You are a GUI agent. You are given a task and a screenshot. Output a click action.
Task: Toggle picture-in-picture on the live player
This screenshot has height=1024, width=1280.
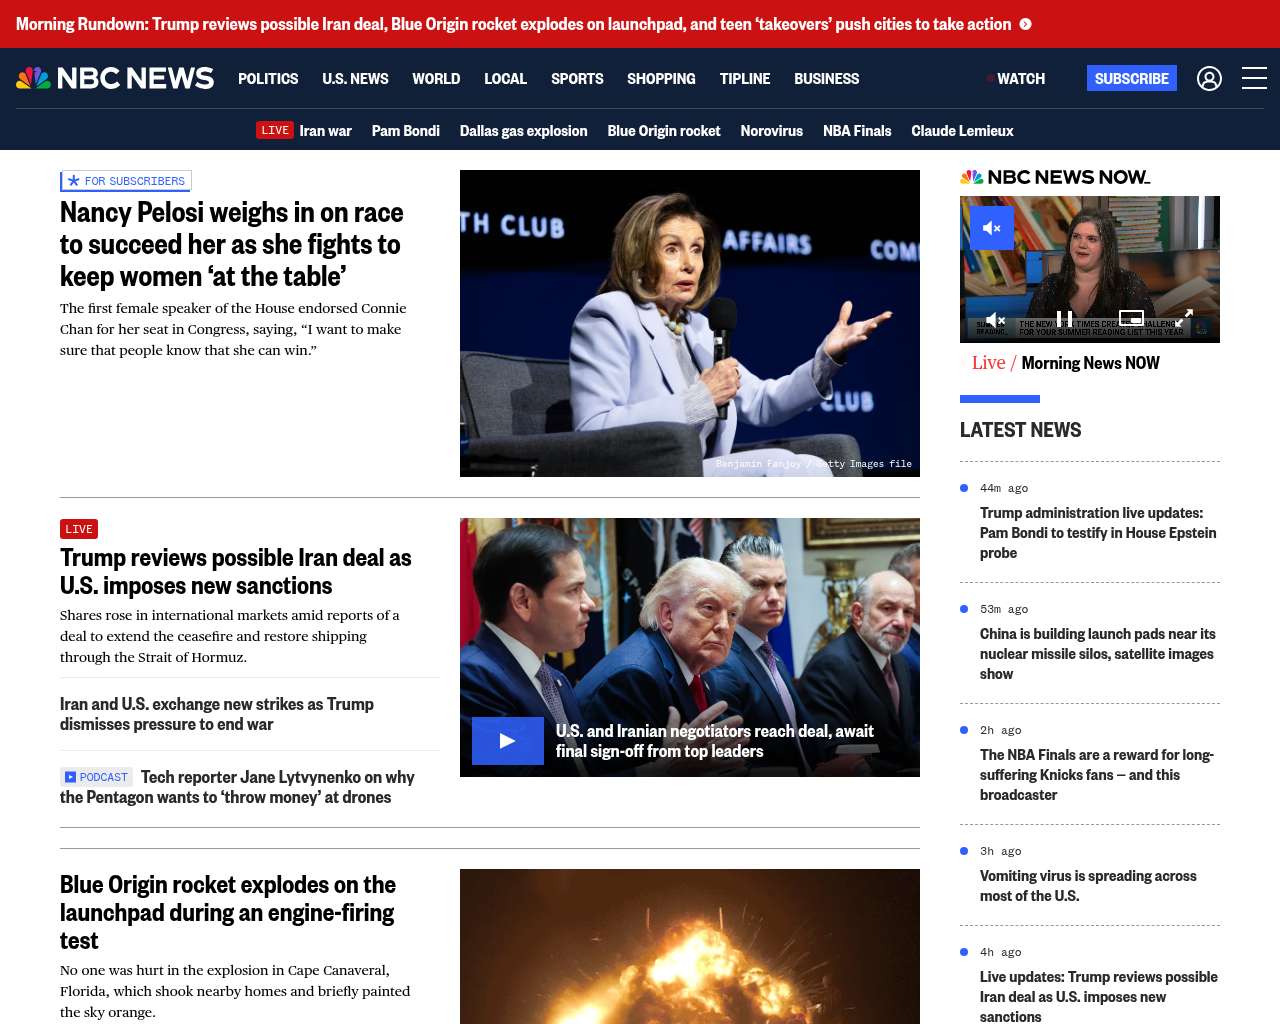1131,319
